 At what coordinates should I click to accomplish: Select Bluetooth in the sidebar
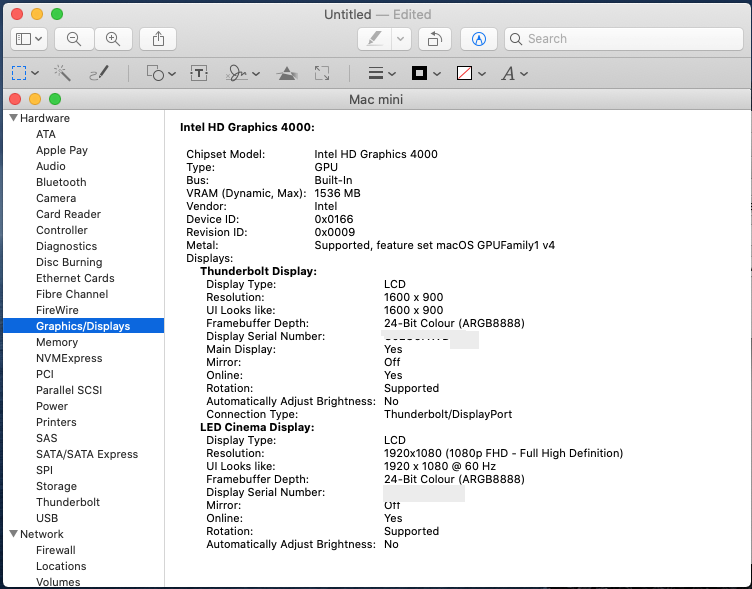pyautogui.click(x=61, y=182)
